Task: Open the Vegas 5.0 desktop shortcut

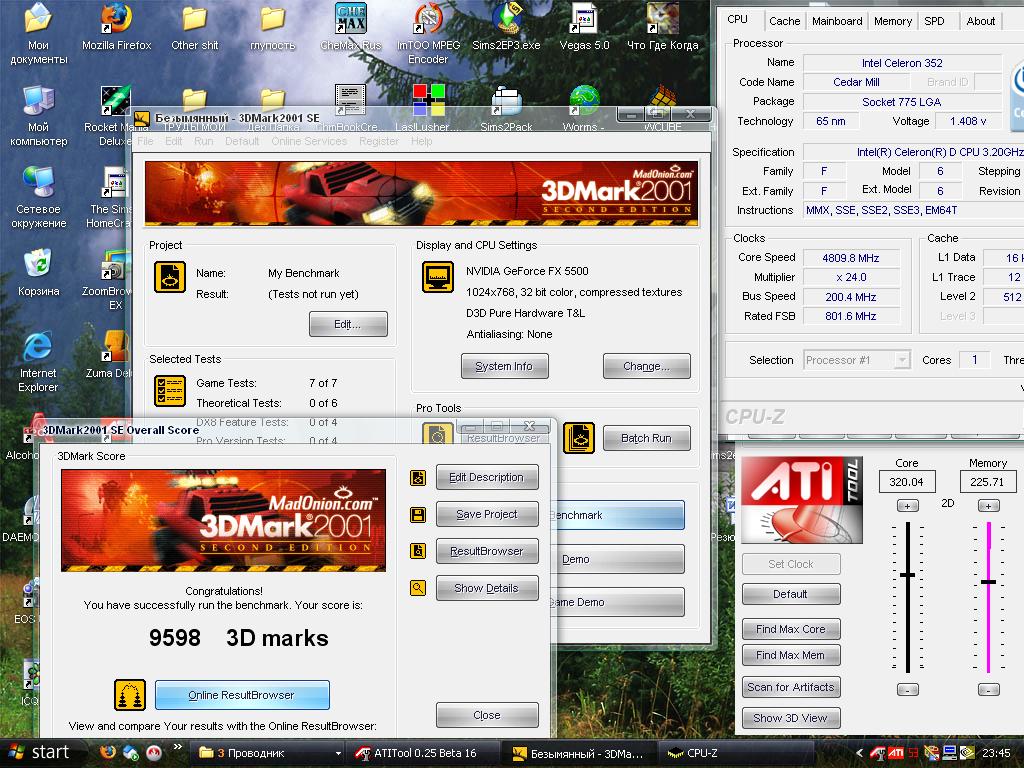Action: pos(584,27)
